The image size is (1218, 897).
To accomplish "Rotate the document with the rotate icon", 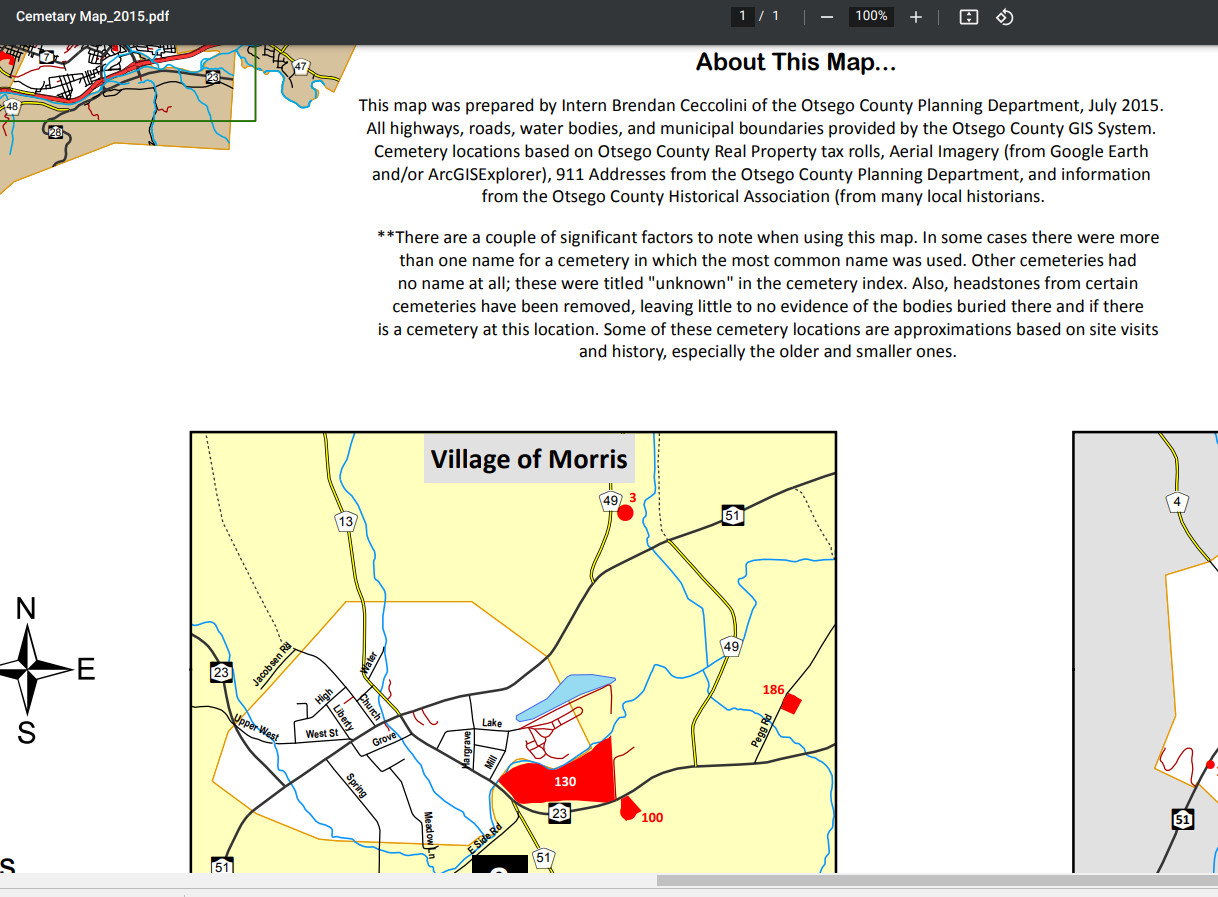I will [1005, 17].
